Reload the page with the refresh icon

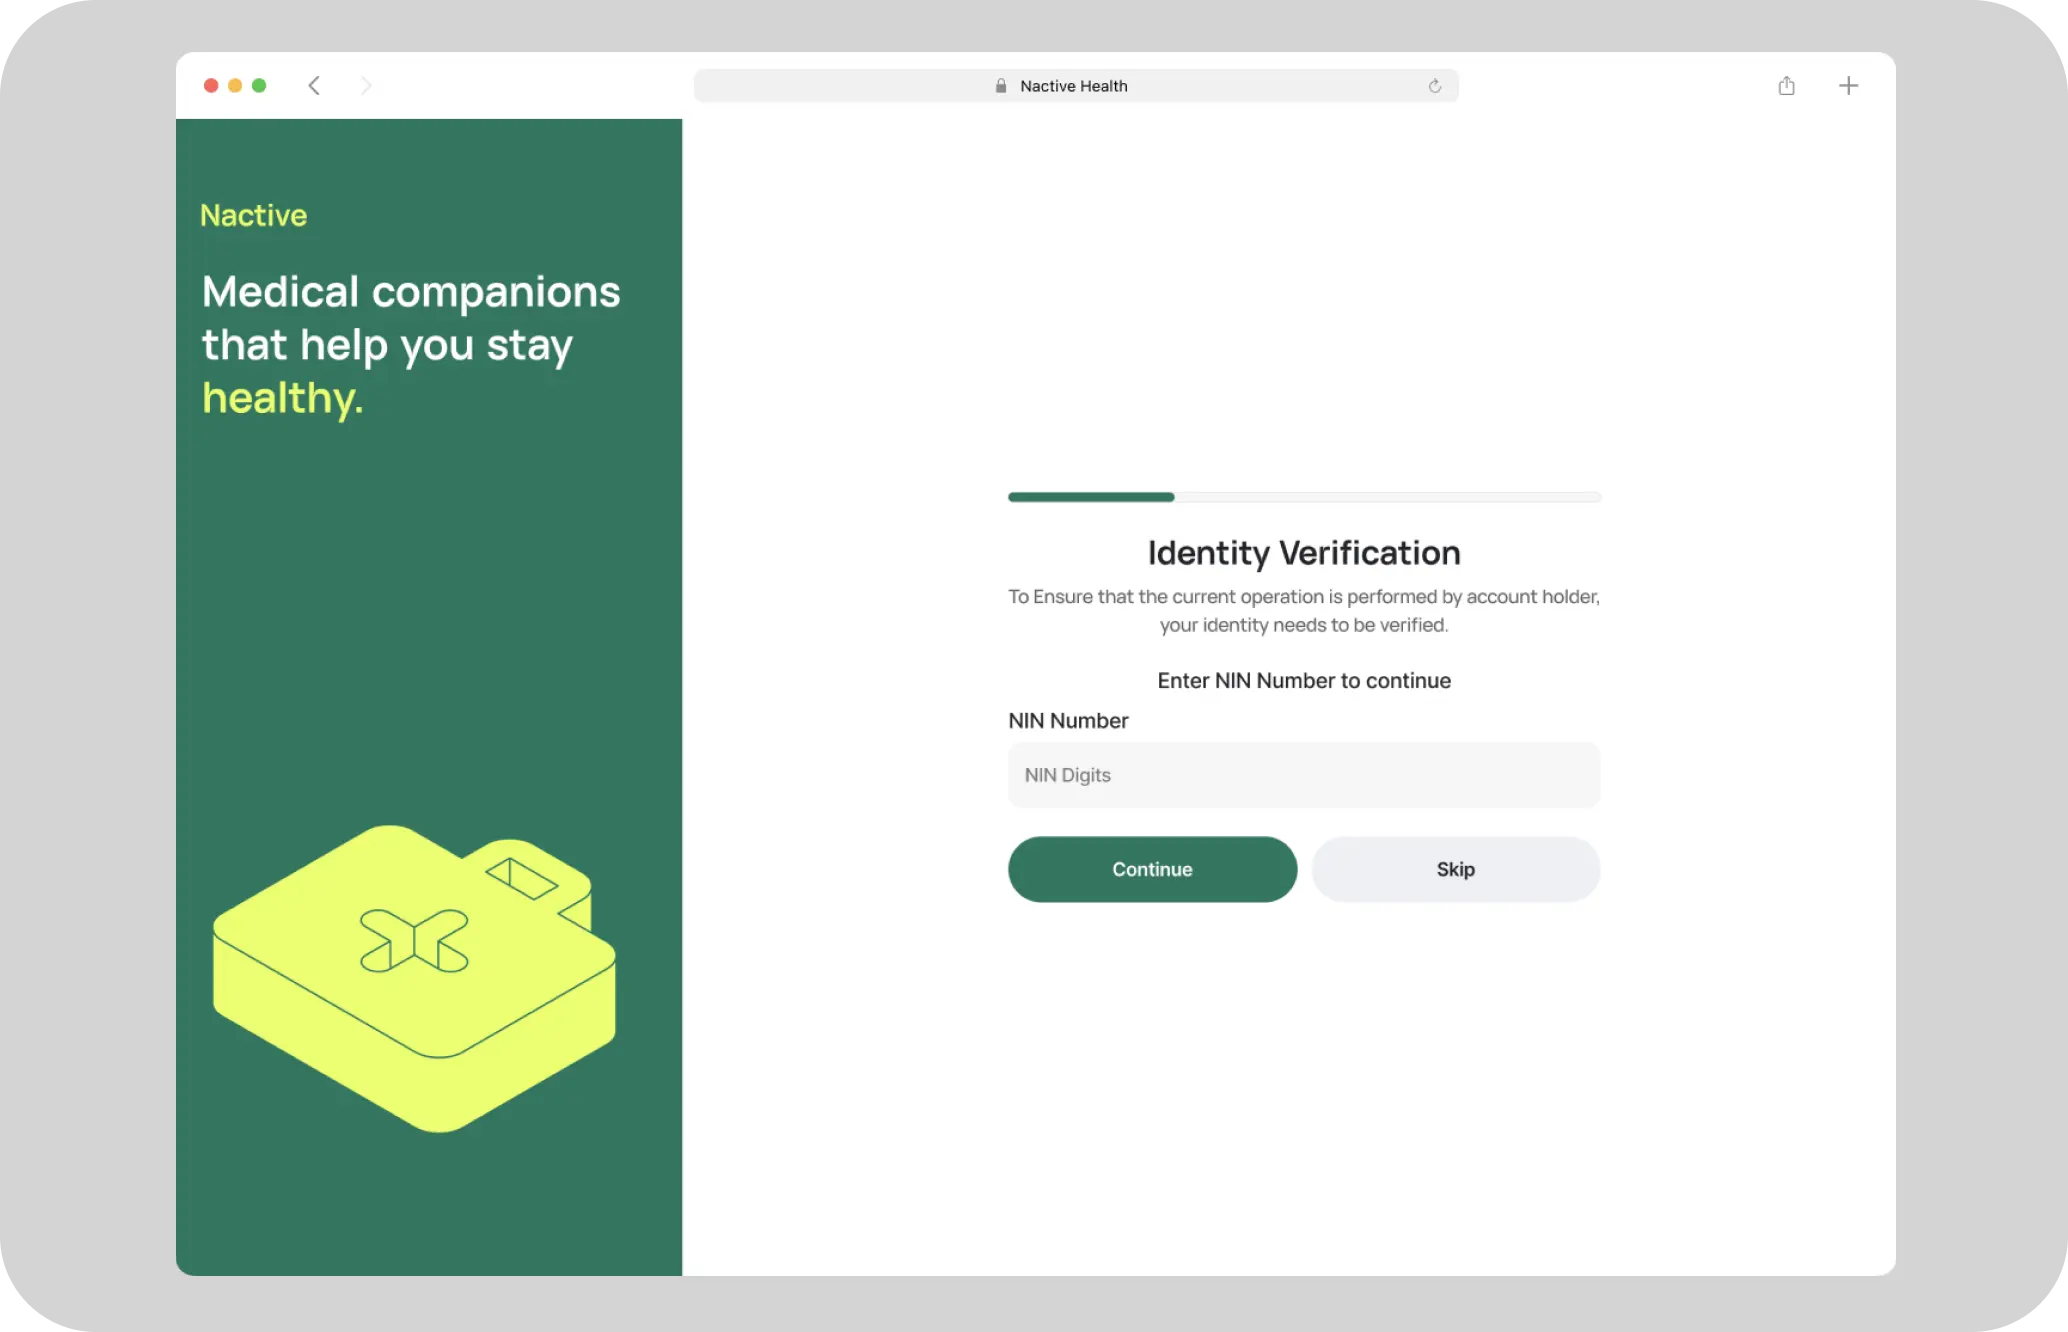(x=1435, y=86)
